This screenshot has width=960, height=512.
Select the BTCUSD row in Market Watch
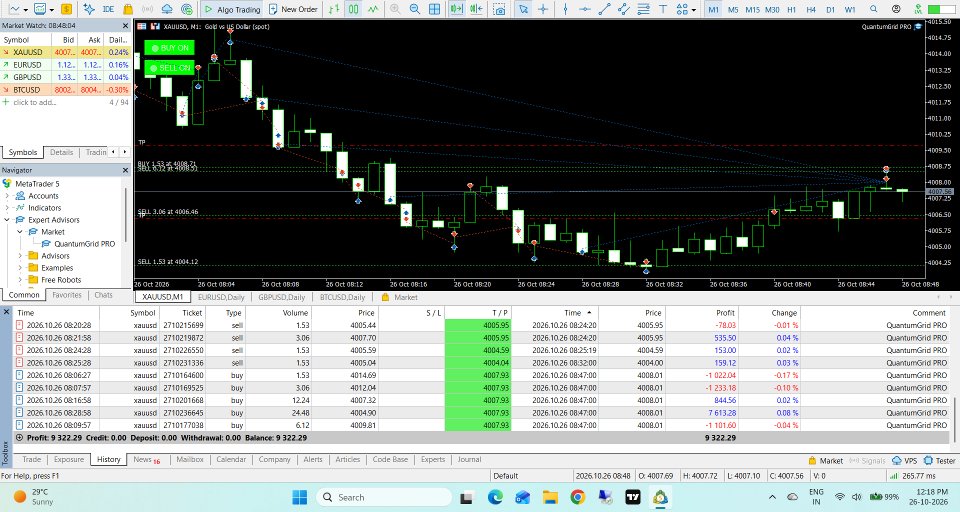[66, 89]
